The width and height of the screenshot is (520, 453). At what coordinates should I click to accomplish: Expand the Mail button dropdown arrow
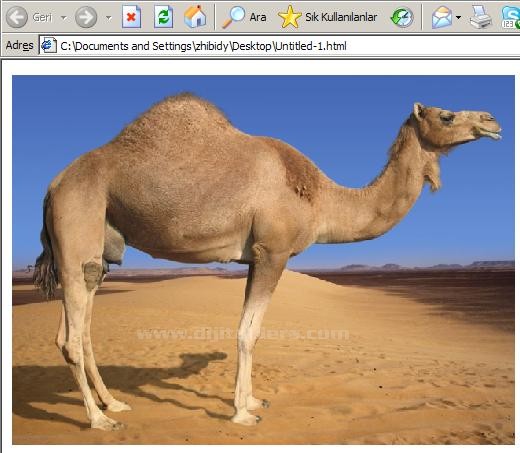pos(458,17)
